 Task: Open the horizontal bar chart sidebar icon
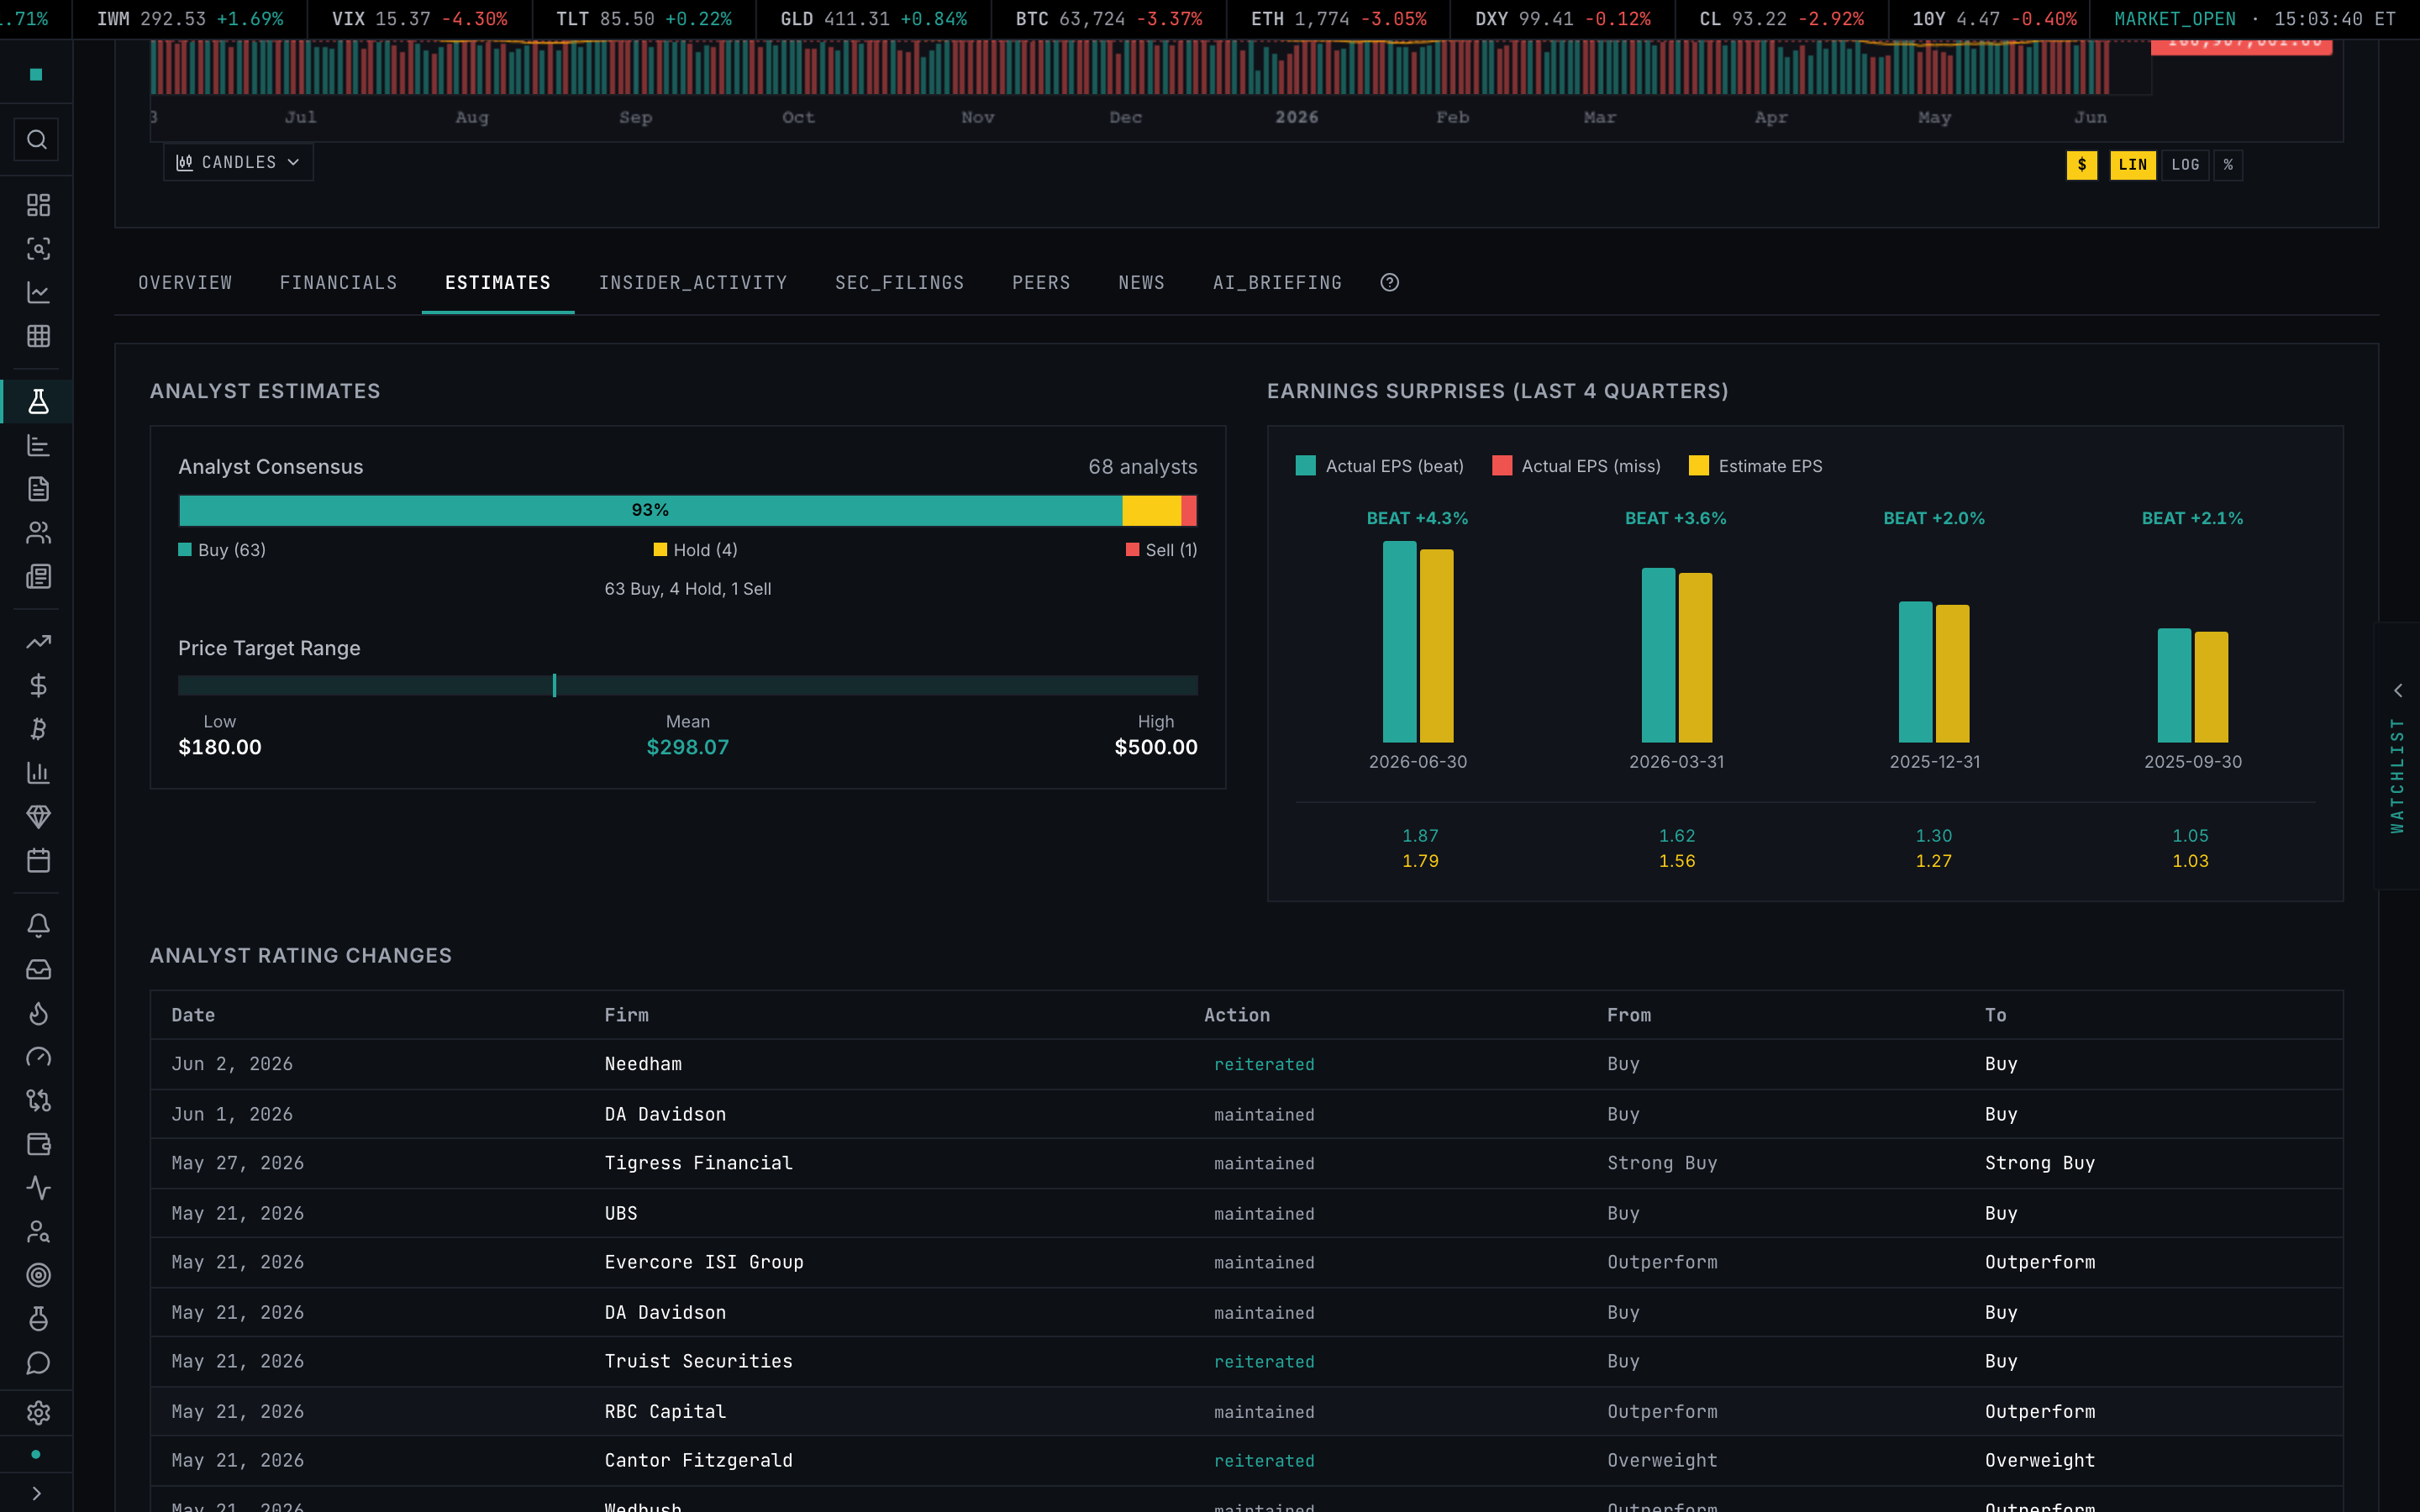[38, 446]
